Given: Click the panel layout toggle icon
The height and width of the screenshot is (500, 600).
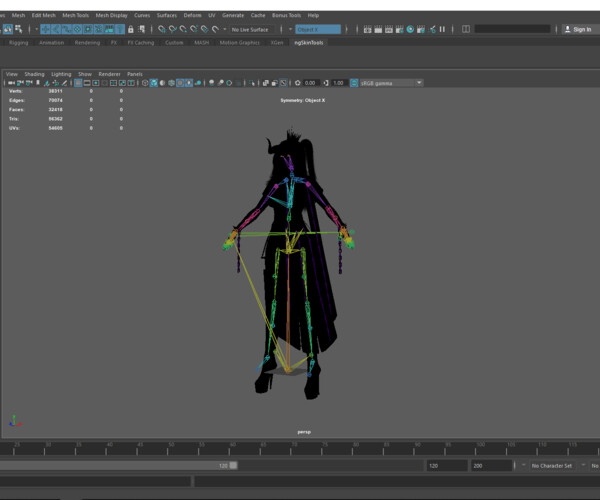Looking at the screenshot, I should pos(466,29).
